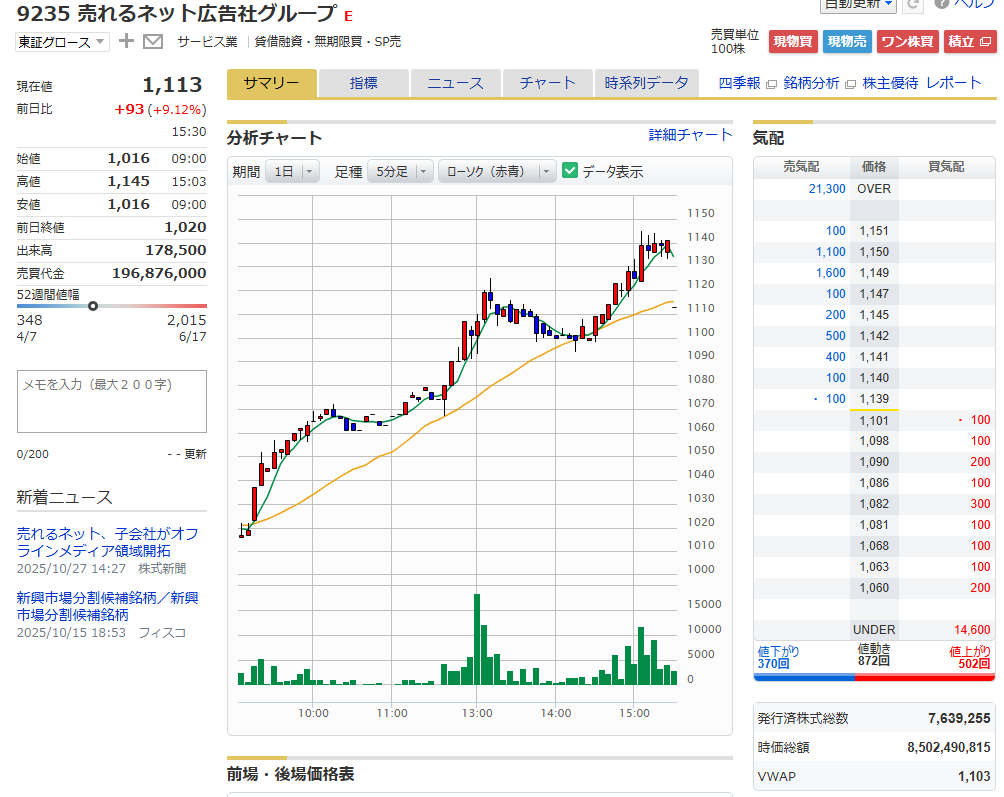Click the 更新 memo update link
This screenshot has width=1004, height=797.
[x=195, y=454]
